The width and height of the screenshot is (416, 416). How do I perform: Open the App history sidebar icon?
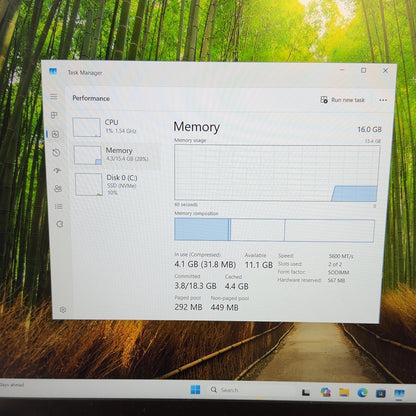click(x=56, y=153)
